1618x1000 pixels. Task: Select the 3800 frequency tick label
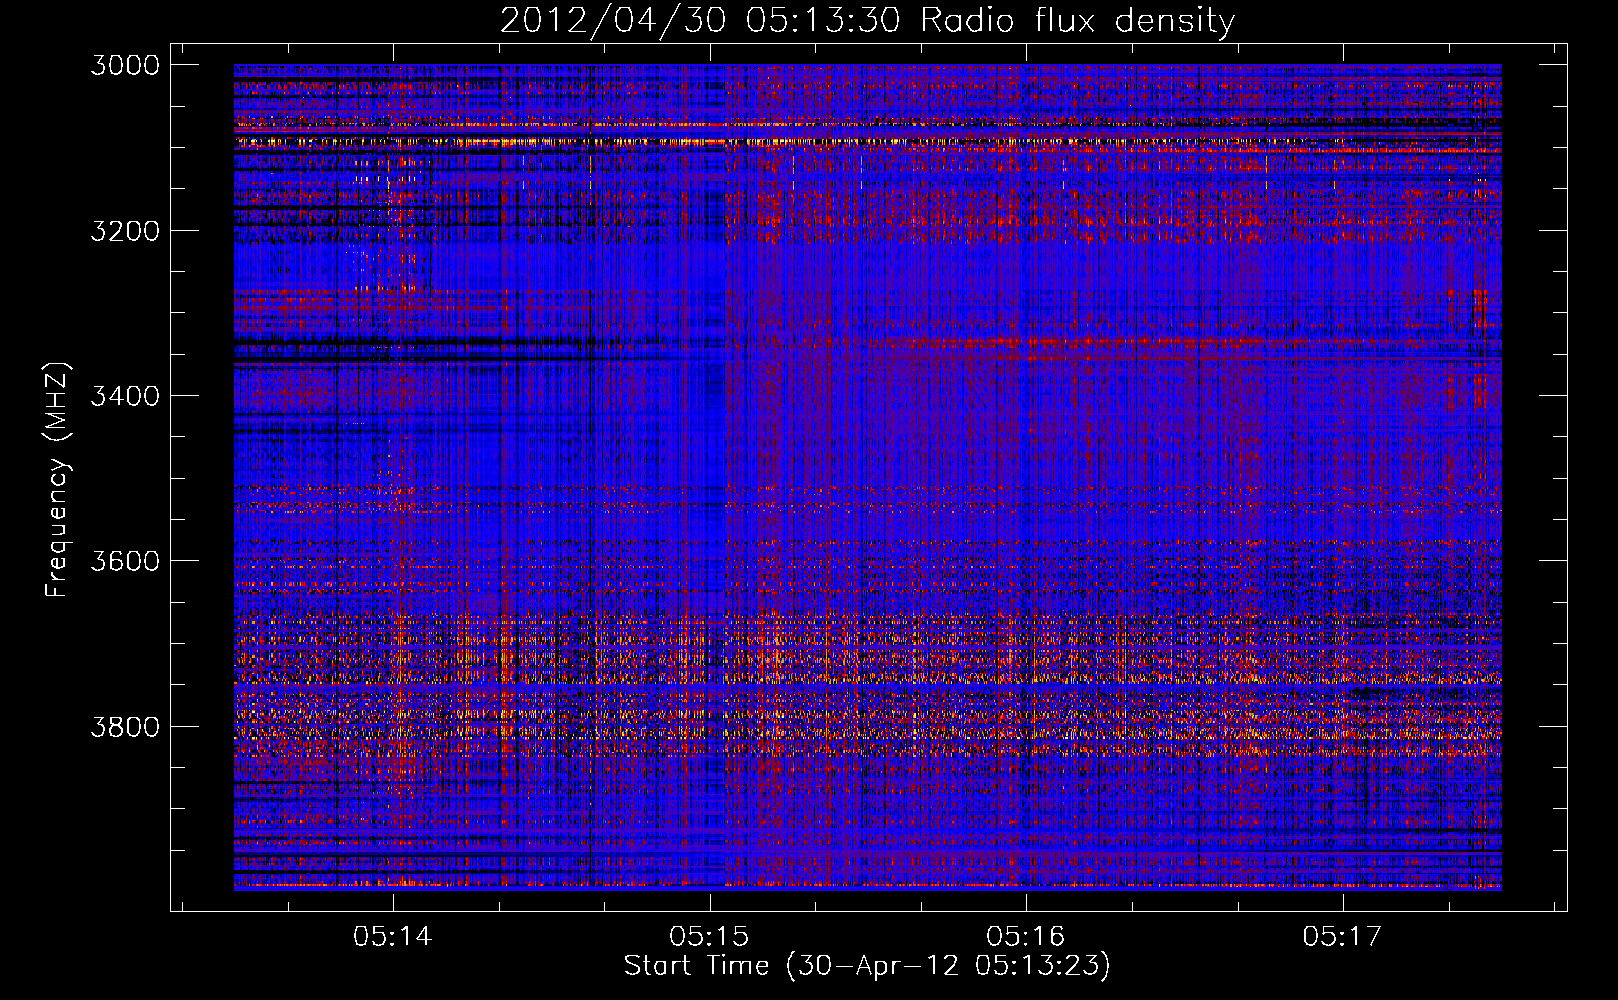125,726
